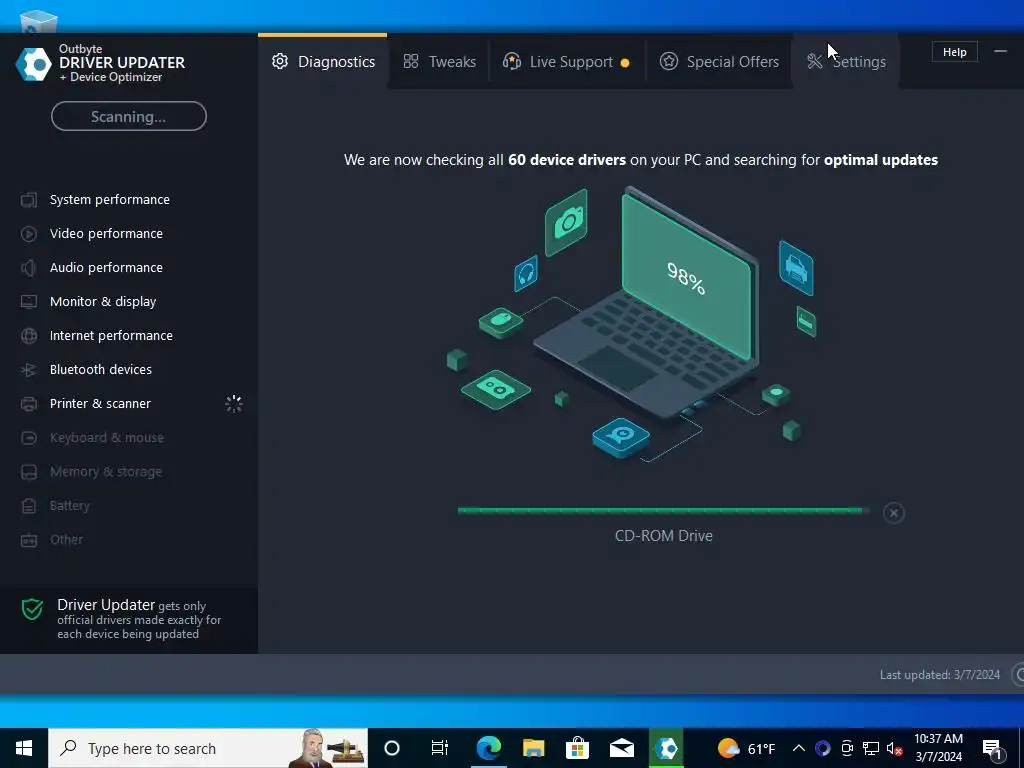Open the network tray icon

pyautogui.click(x=871, y=748)
